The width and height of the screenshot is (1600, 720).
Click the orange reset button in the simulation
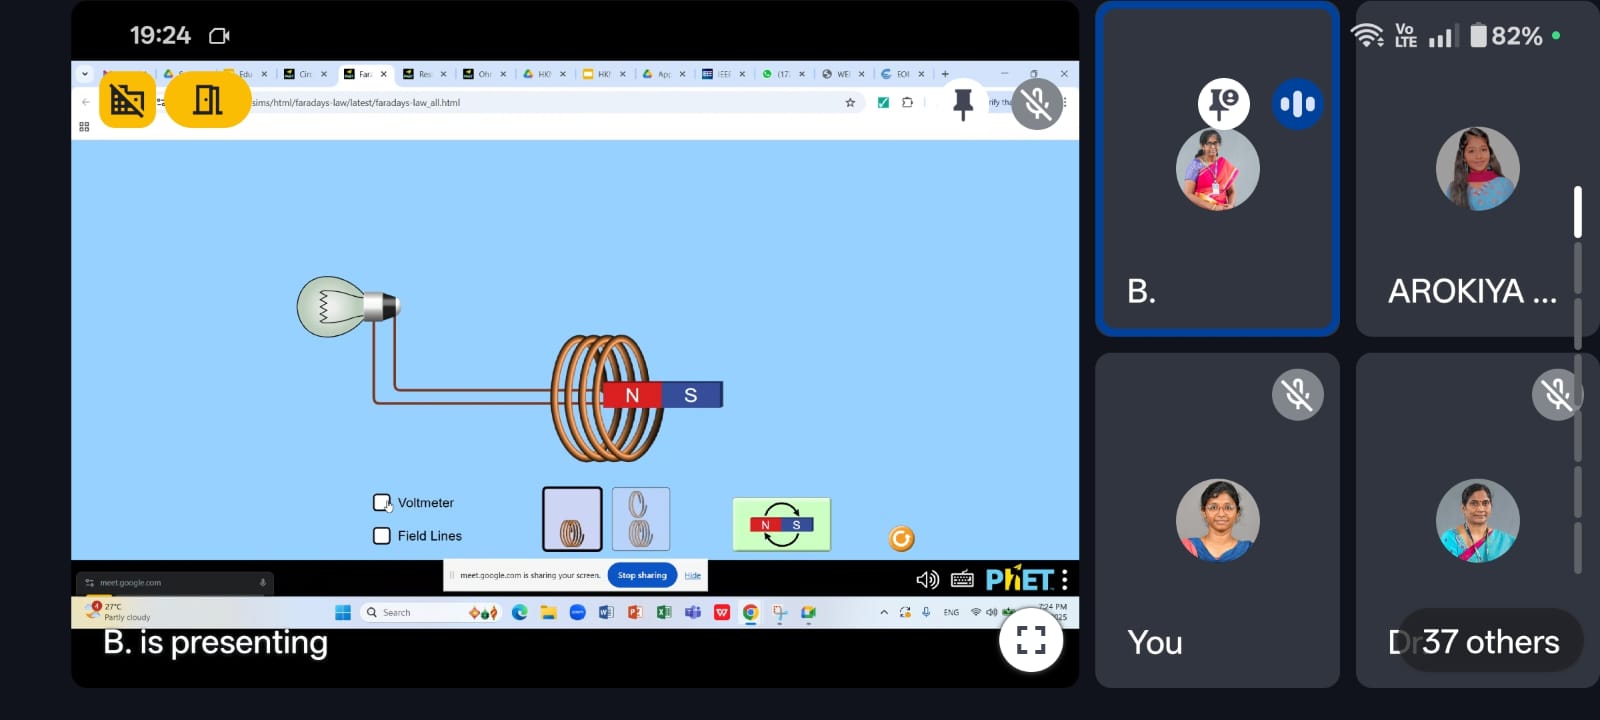901,539
